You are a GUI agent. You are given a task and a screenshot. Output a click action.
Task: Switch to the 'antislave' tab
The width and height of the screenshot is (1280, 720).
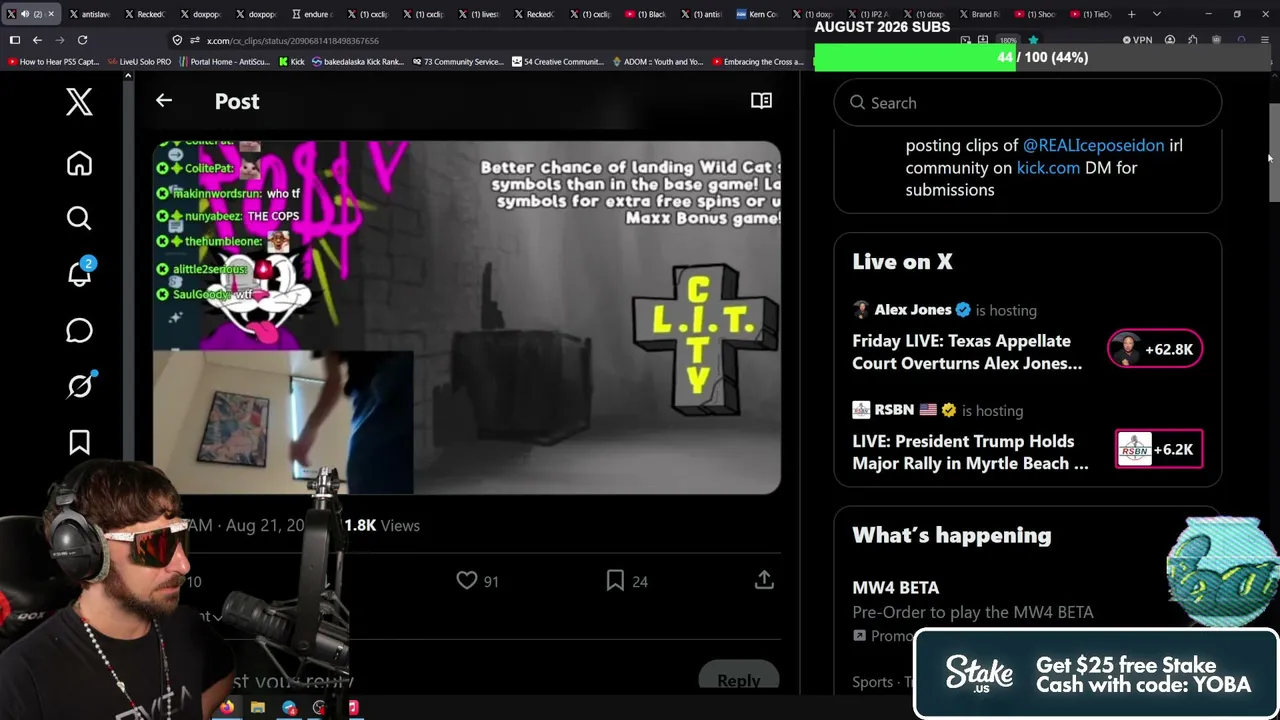pyautogui.click(x=88, y=14)
